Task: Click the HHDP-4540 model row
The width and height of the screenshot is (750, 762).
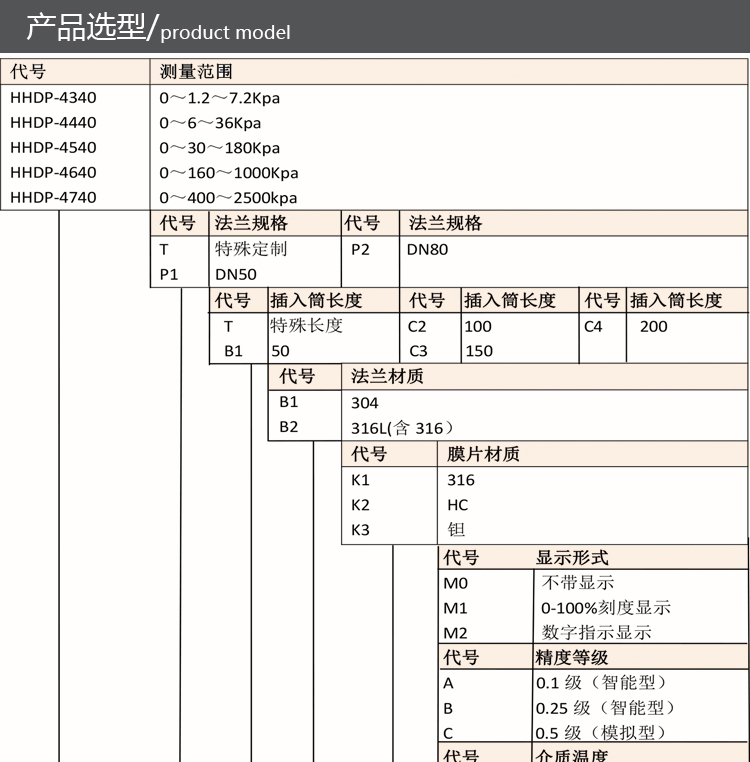Action: tap(53, 148)
